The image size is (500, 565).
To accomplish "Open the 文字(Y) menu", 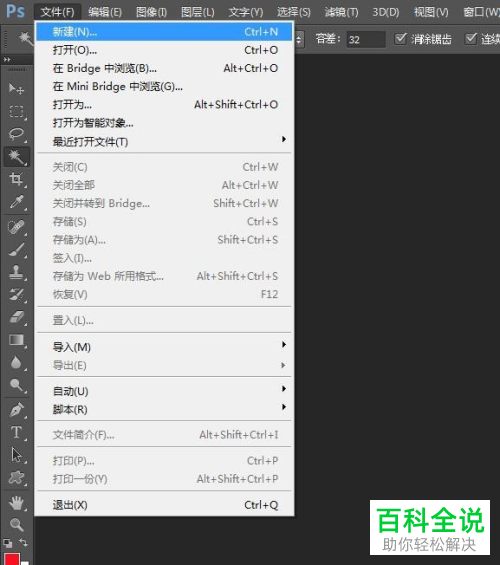I will pyautogui.click(x=246, y=12).
